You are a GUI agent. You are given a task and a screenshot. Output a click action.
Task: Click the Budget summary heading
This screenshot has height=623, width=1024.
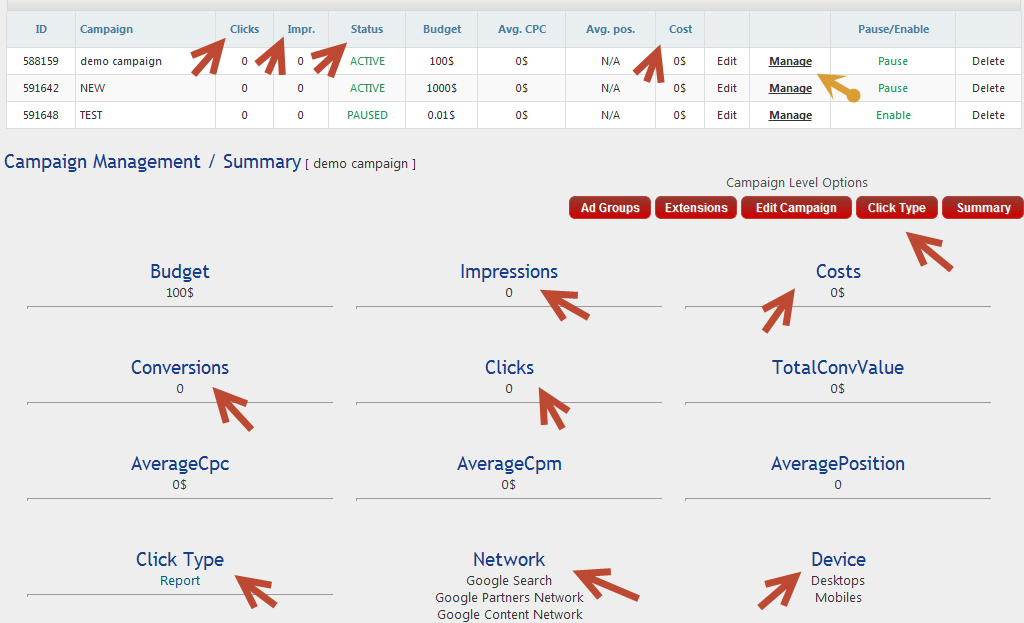coord(180,272)
